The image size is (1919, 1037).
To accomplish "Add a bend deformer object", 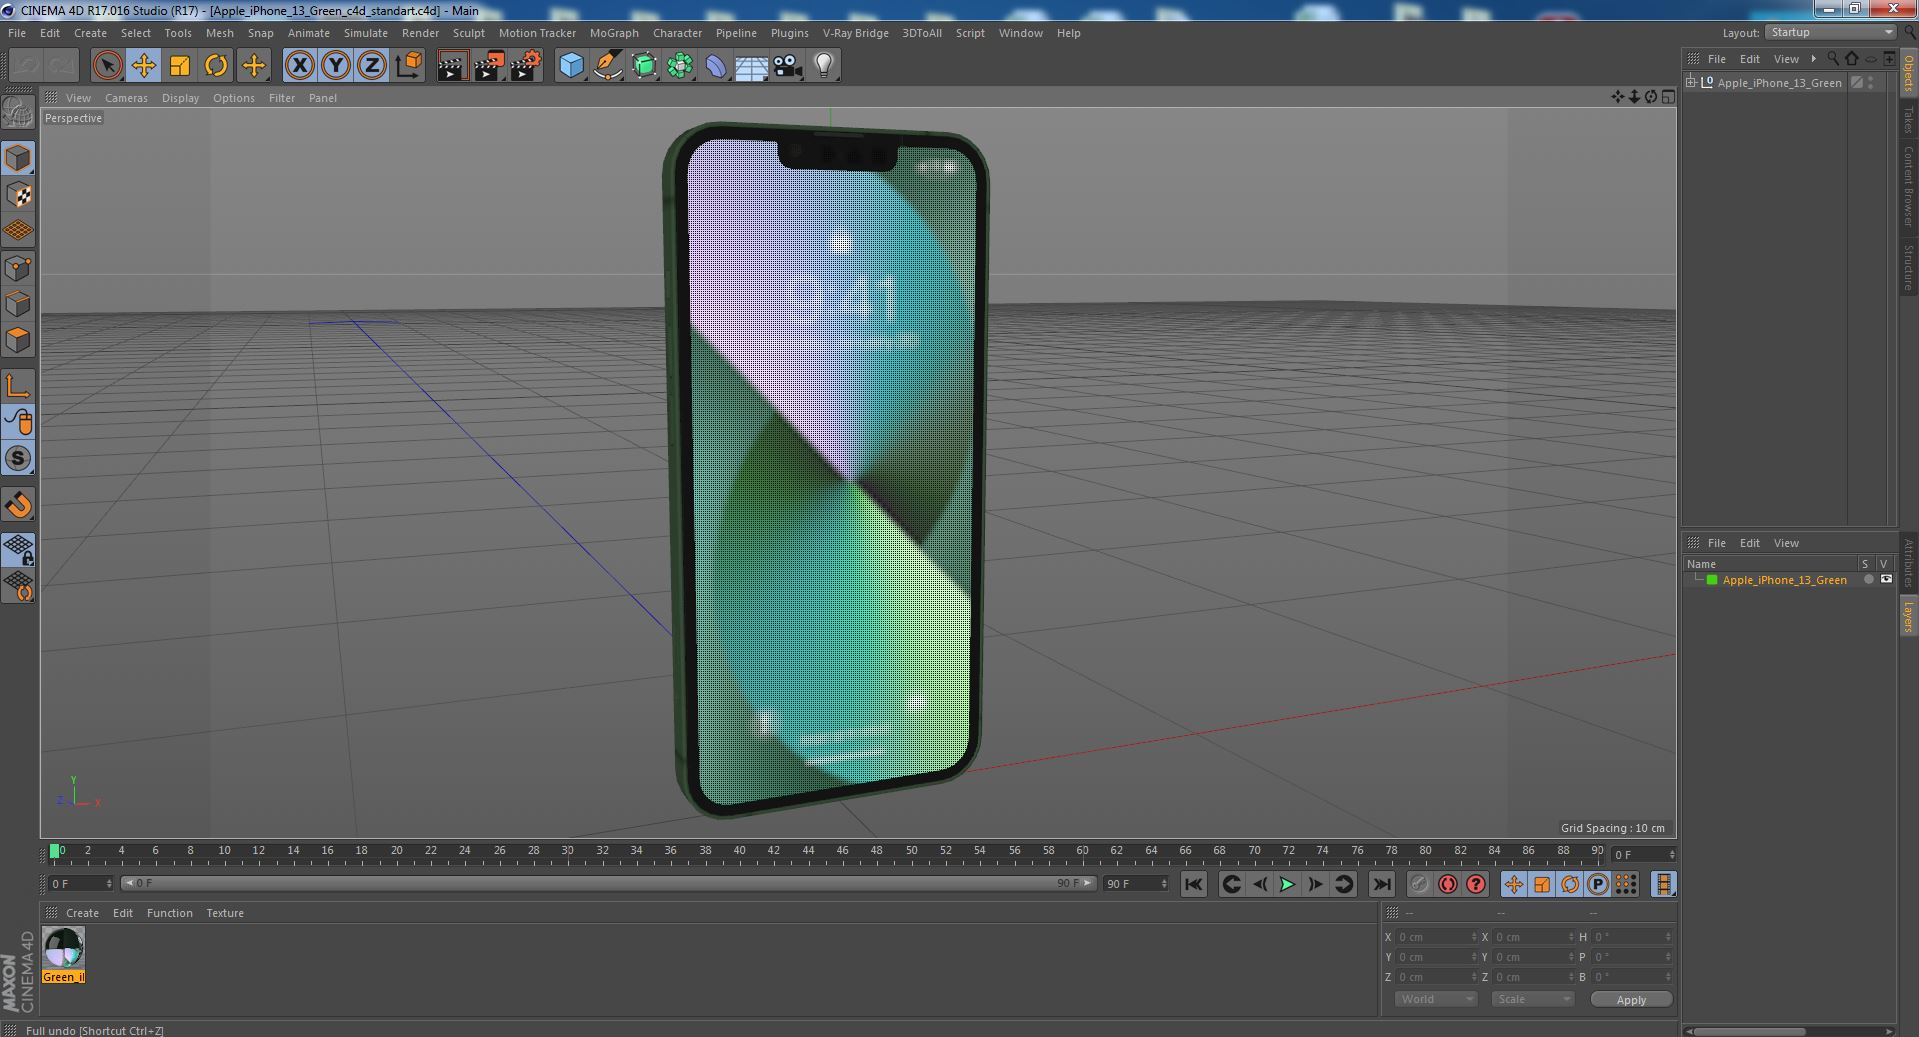I will (x=716, y=66).
